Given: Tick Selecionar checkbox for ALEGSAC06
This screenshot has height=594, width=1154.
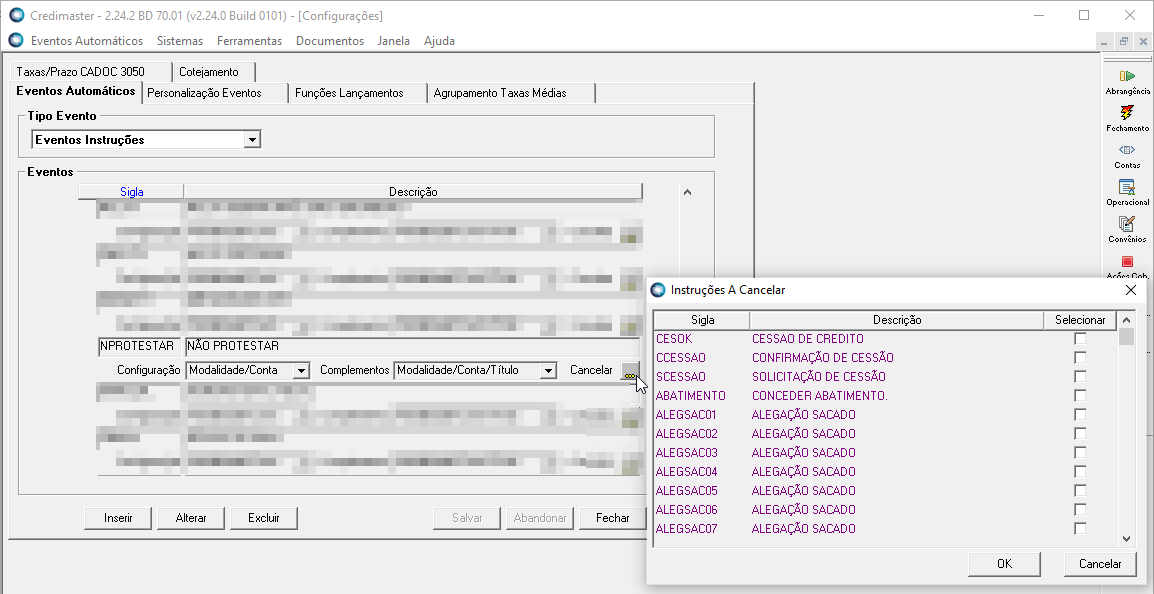Looking at the screenshot, I should (x=1080, y=509).
